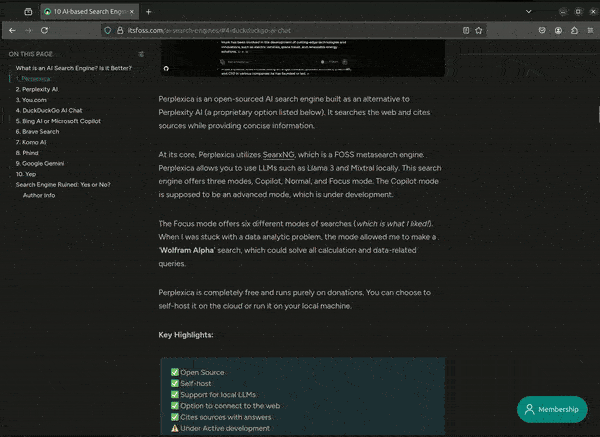Click the Self-host list item text
The height and width of the screenshot is (437, 600).
(196, 384)
